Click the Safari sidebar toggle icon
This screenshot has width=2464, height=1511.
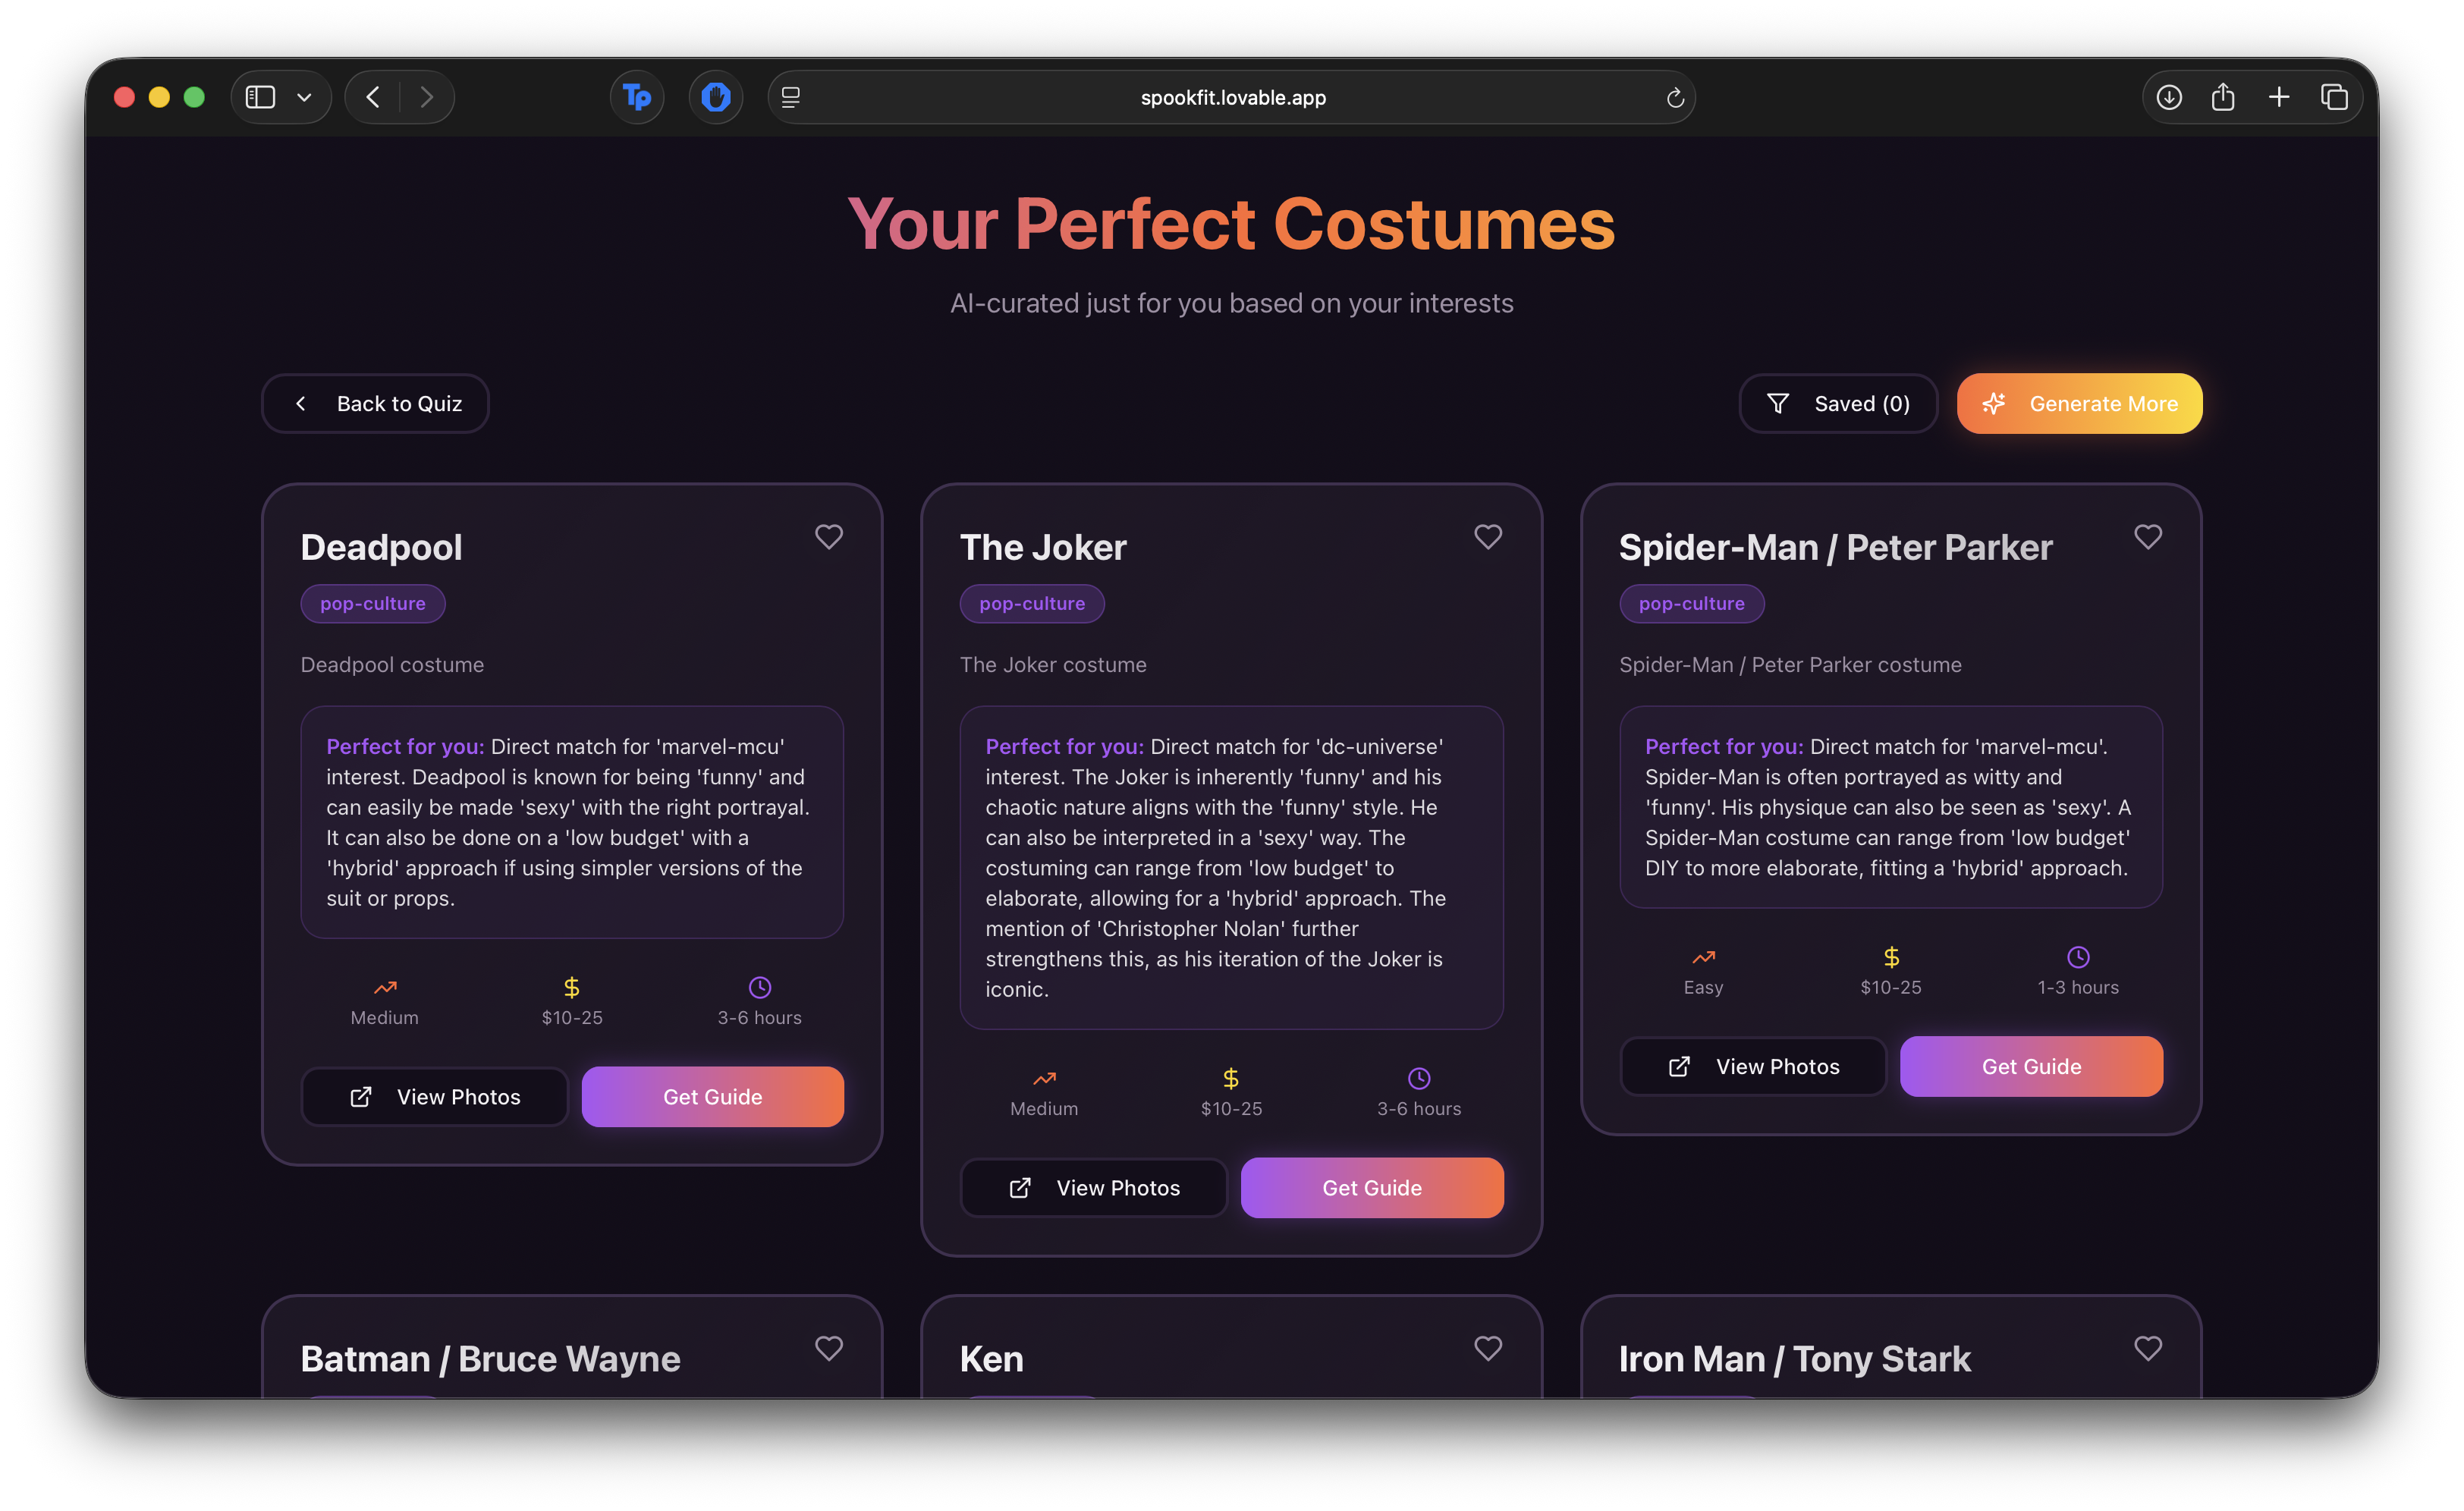[x=260, y=97]
